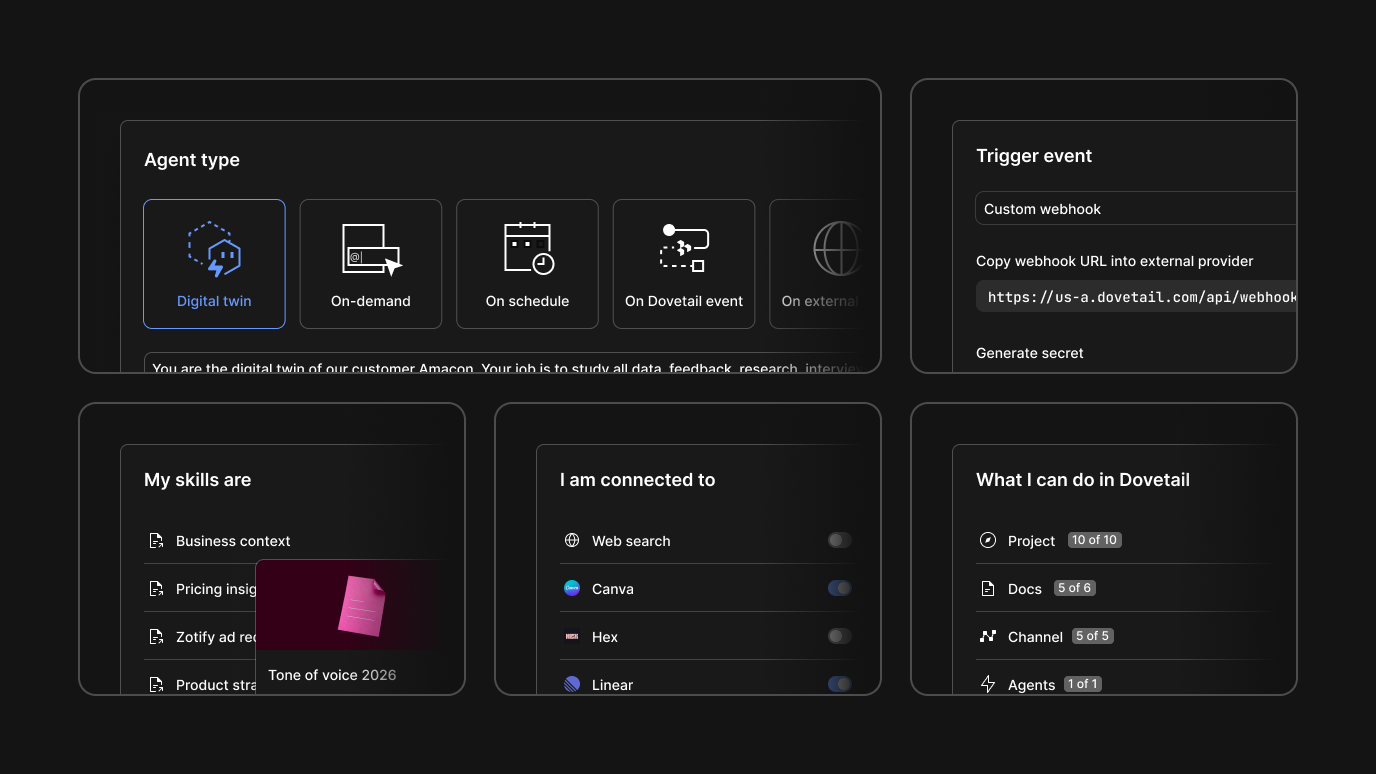1376x774 pixels.
Task: Choose the On-demand agent type card
Action: (x=371, y=264)
